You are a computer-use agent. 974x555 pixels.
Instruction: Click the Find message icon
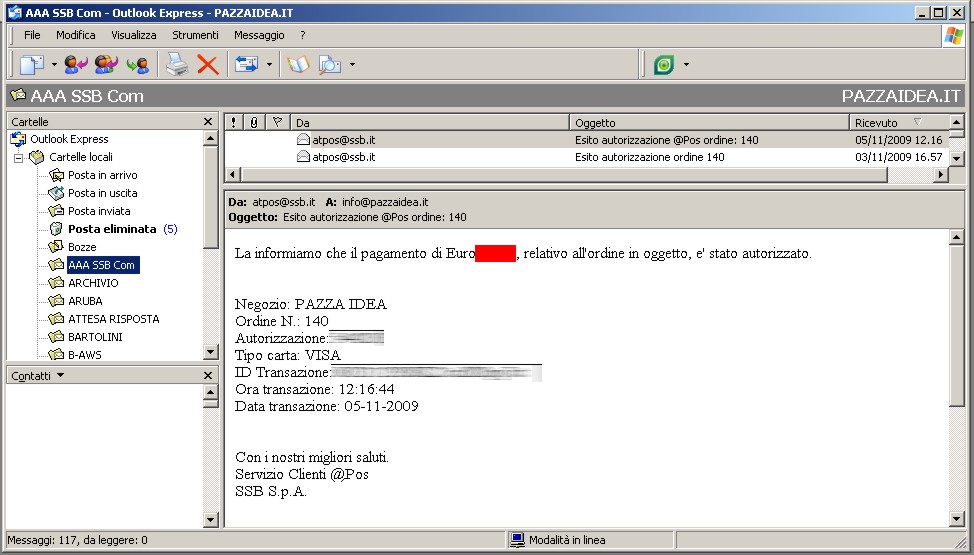pos(330,64)
